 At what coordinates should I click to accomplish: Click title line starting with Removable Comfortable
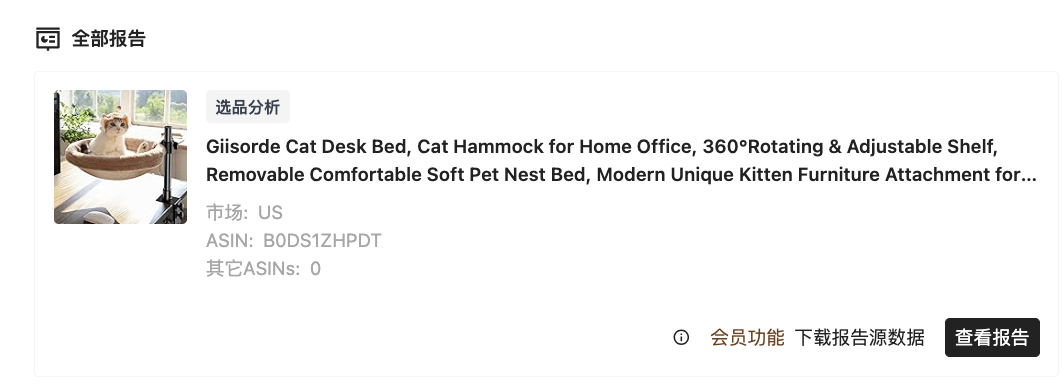pyautogui.click(x=621, y=174)
